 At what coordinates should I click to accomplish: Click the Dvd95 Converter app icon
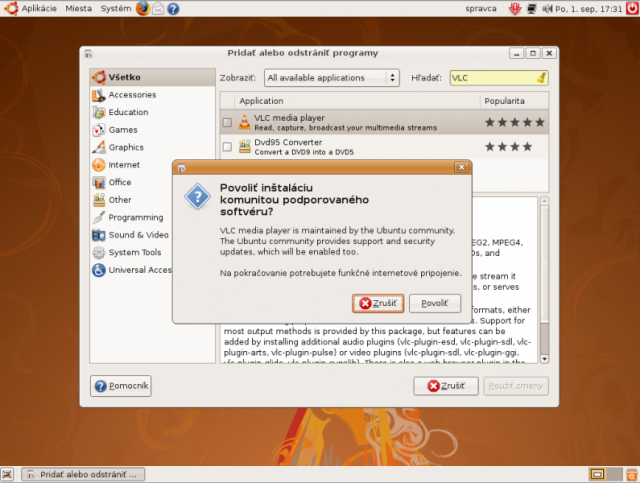[x=244, y=146]
